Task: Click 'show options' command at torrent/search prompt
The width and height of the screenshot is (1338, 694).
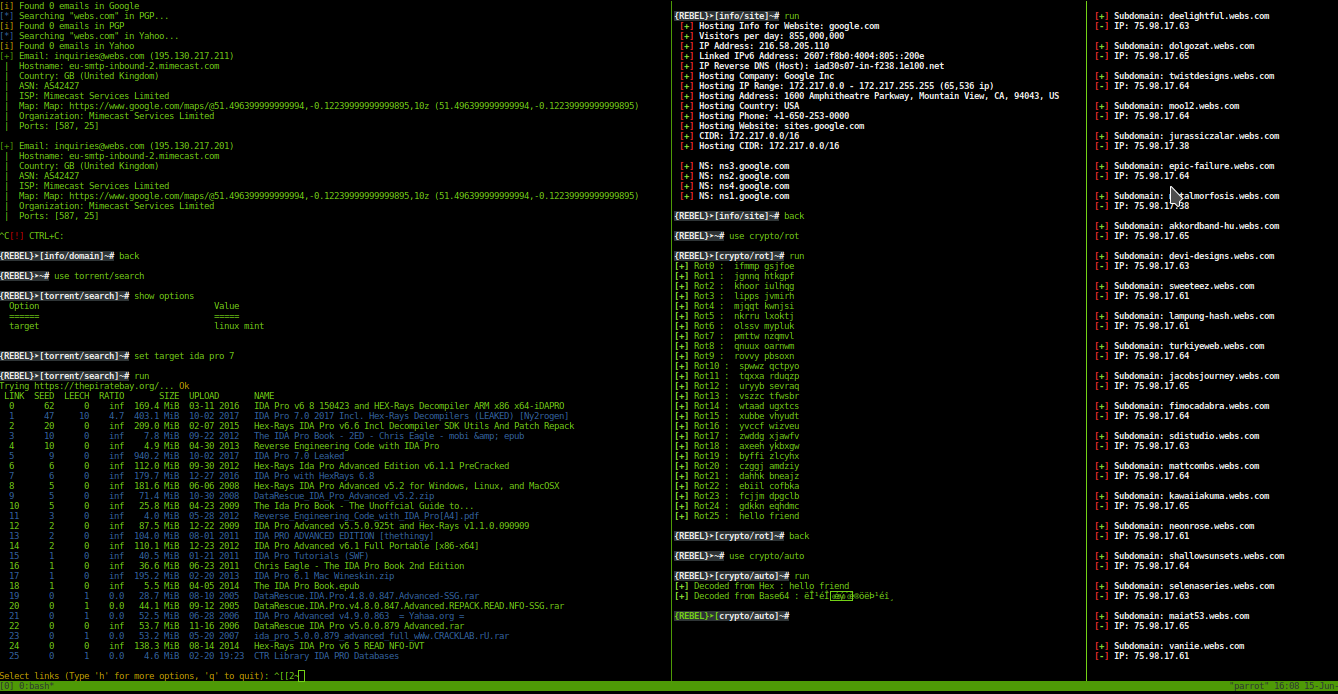Action: pos(164,296)
